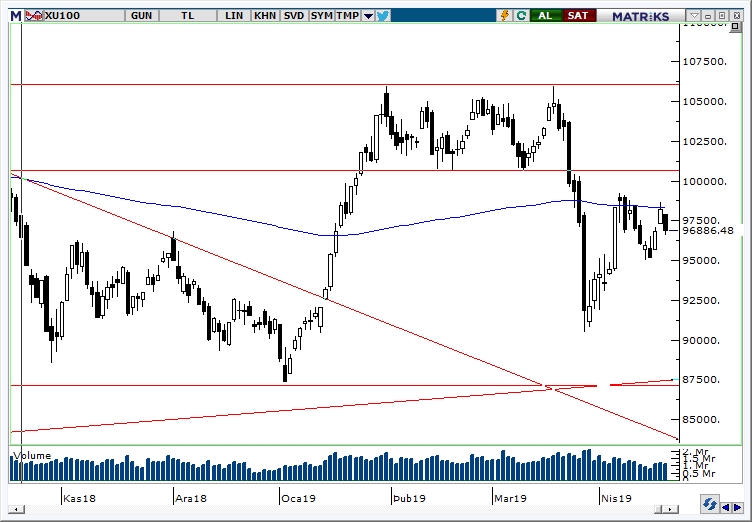Shift chart forward with blue right arrow

[x=736, y=507]
